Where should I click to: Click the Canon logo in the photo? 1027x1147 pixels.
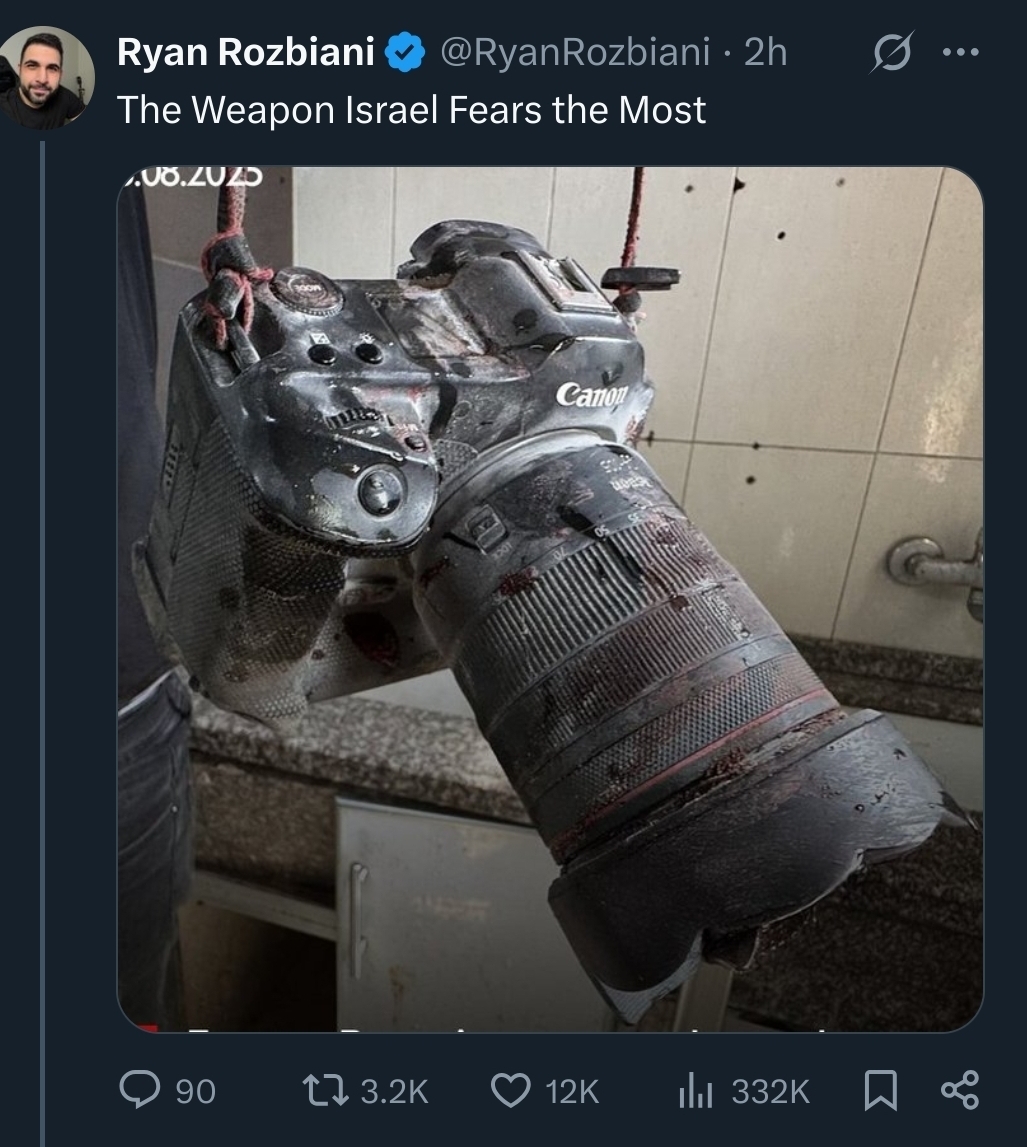[592, 395]
